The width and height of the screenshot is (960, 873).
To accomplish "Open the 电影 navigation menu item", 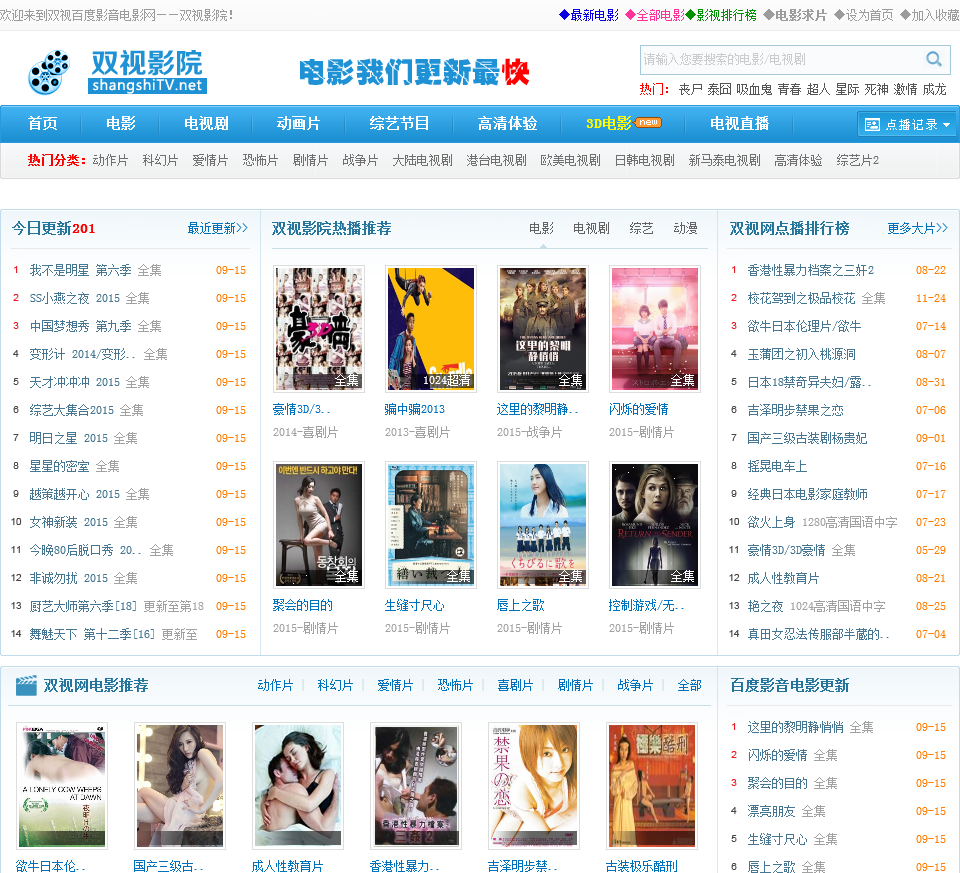I will (x=121, y=124).
